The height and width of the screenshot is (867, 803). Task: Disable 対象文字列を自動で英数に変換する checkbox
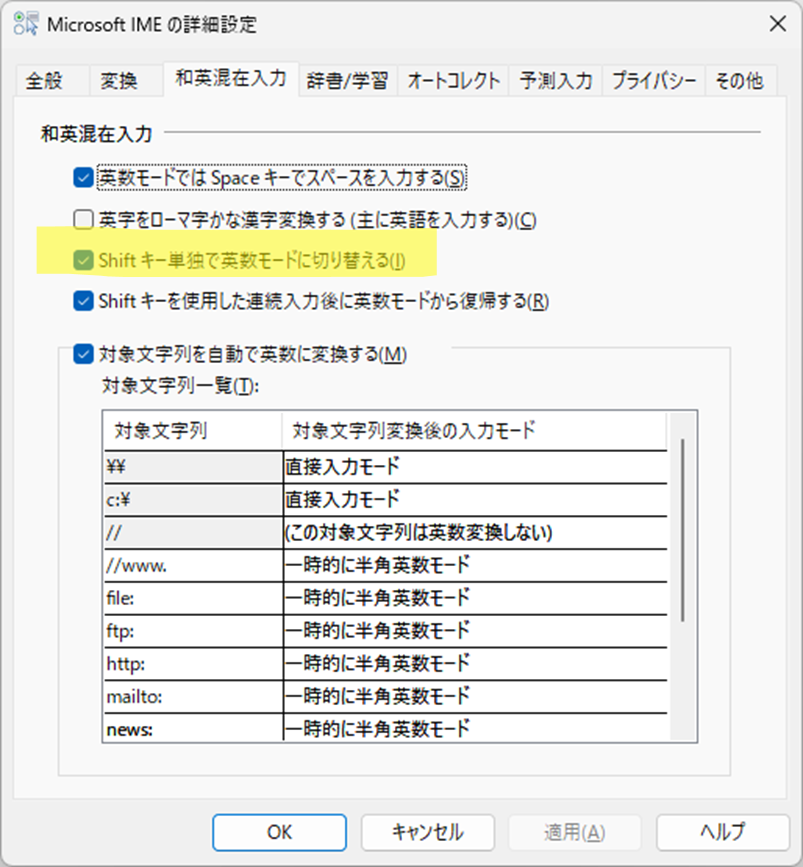pyautogui.click(x=83, y=354)
